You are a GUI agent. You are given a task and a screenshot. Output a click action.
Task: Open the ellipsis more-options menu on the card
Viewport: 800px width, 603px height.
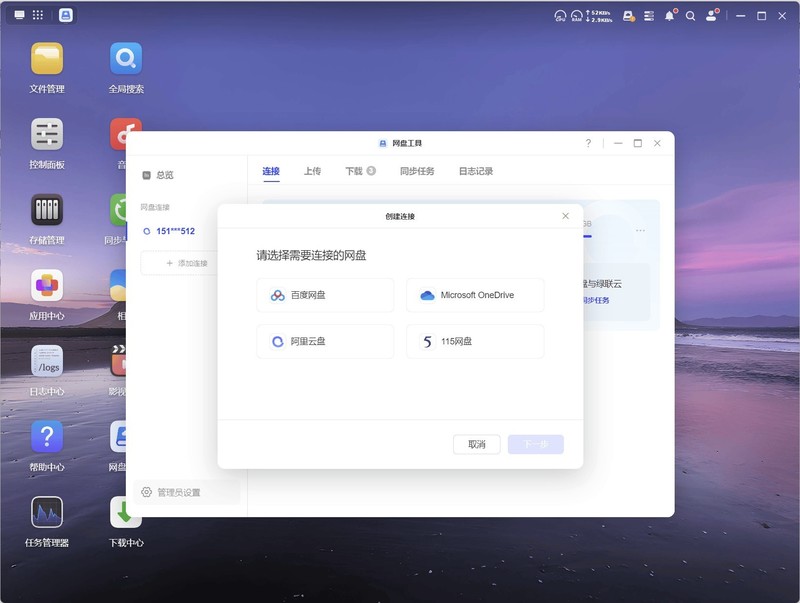(x=641, y=232)
